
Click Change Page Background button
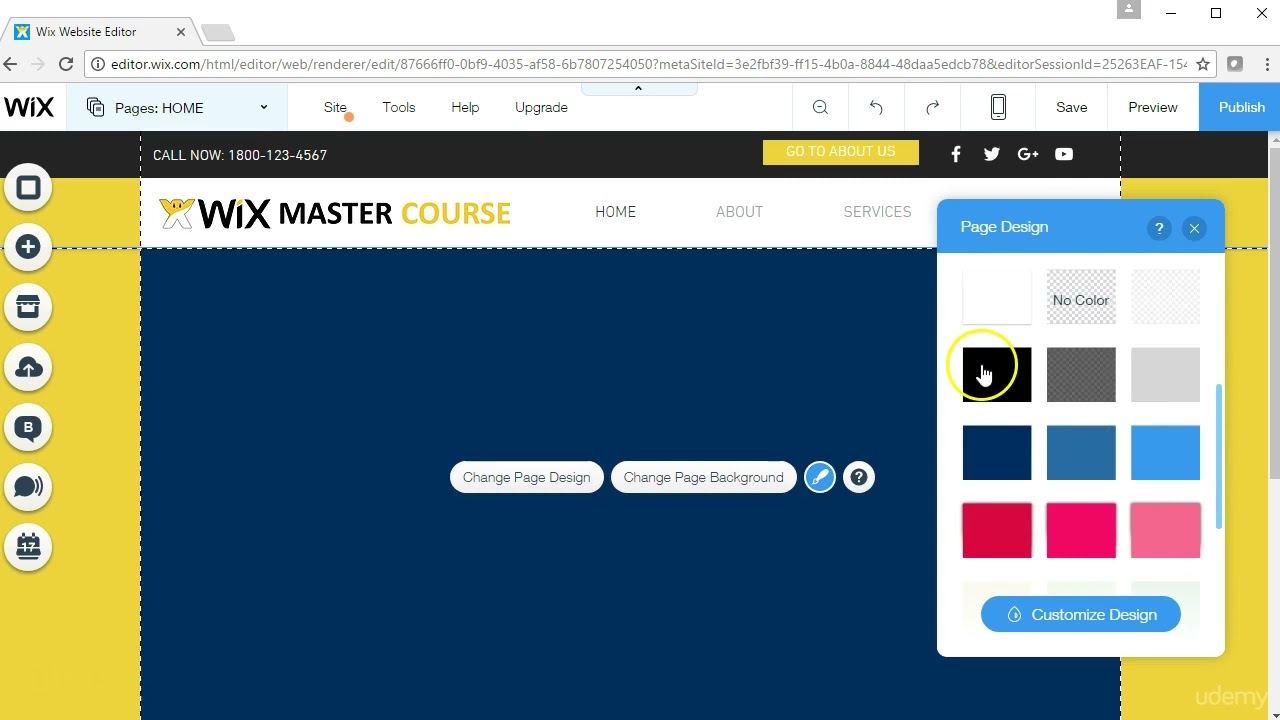tap(704, 477)
